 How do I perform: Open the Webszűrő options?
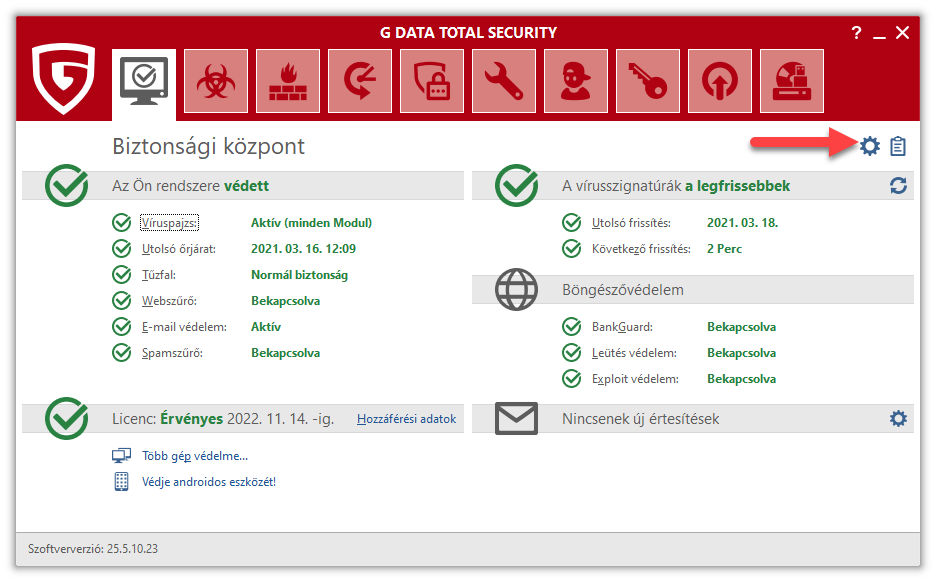click(169, 301)
